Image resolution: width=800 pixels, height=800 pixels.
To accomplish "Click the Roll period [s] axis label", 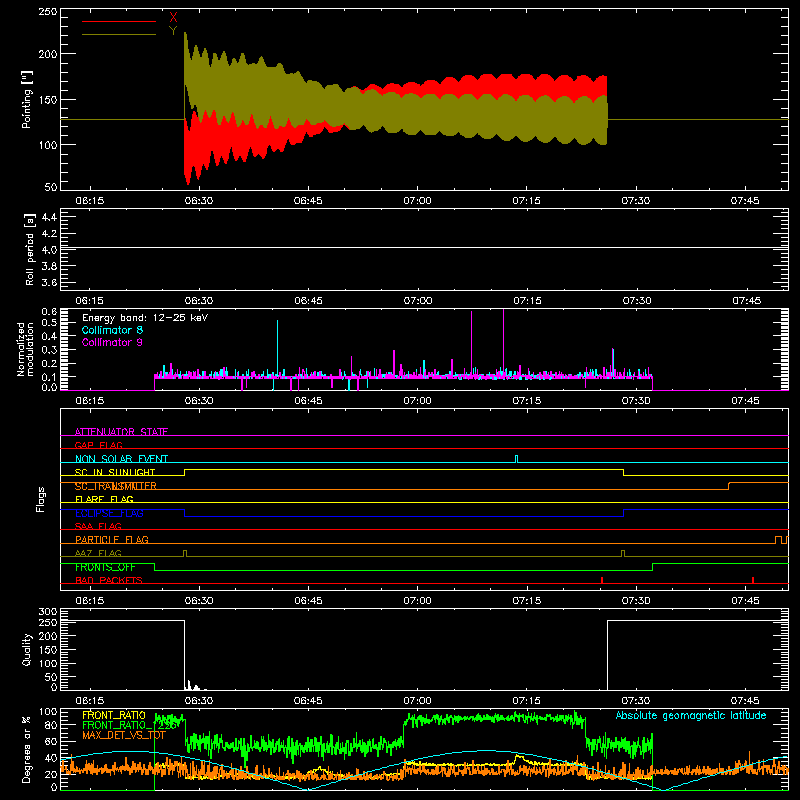I will click(29, 249).
